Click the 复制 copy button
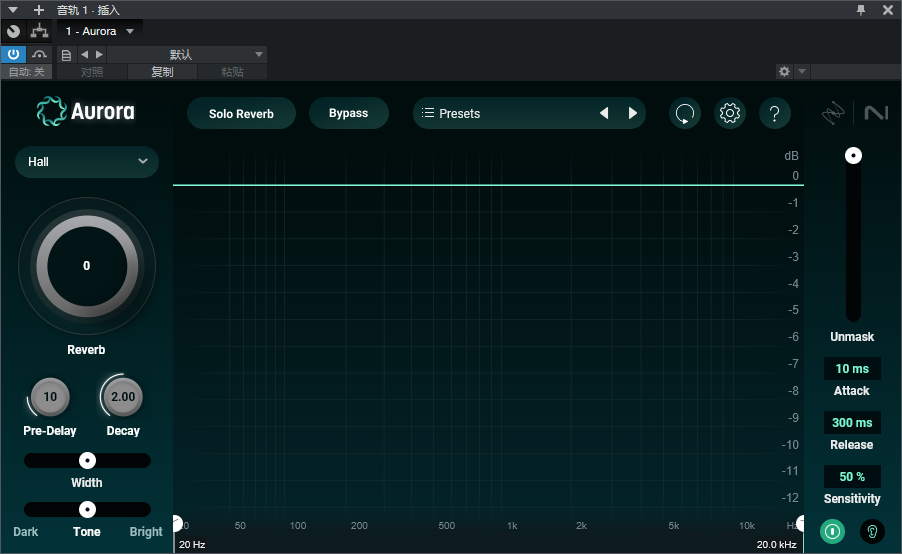Screen dimensions: 902x554 [162, 72]
